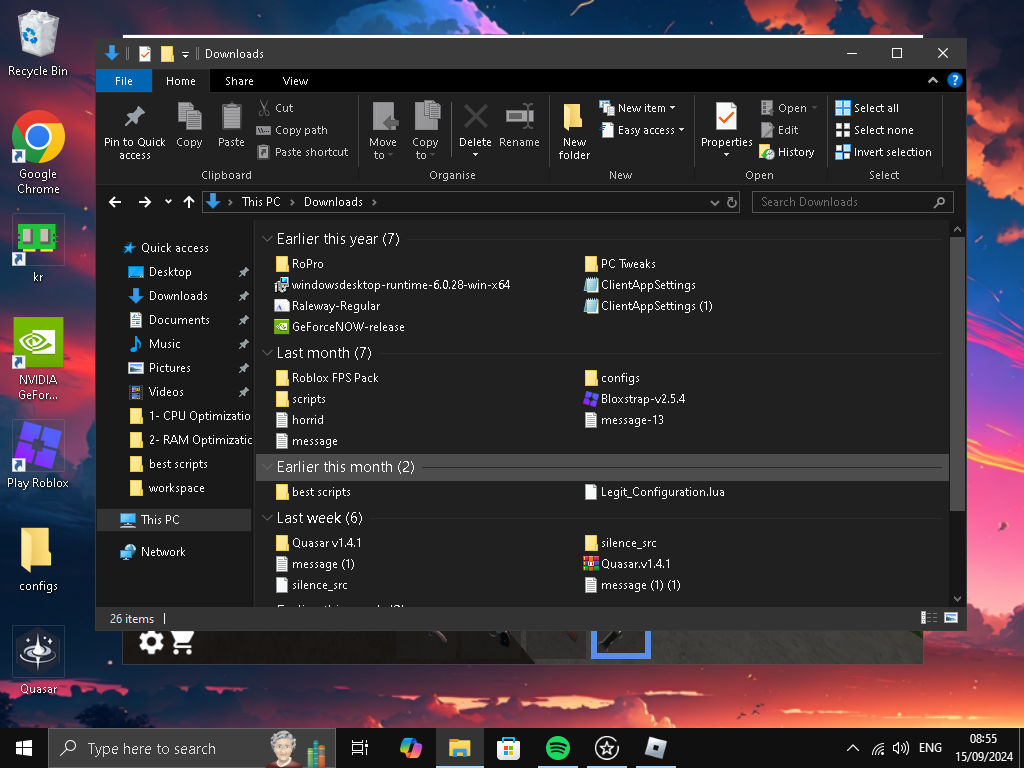Switch to the Share ribbon tab
The width and height of the screenshot is (1024, 768).
[239, 81]
